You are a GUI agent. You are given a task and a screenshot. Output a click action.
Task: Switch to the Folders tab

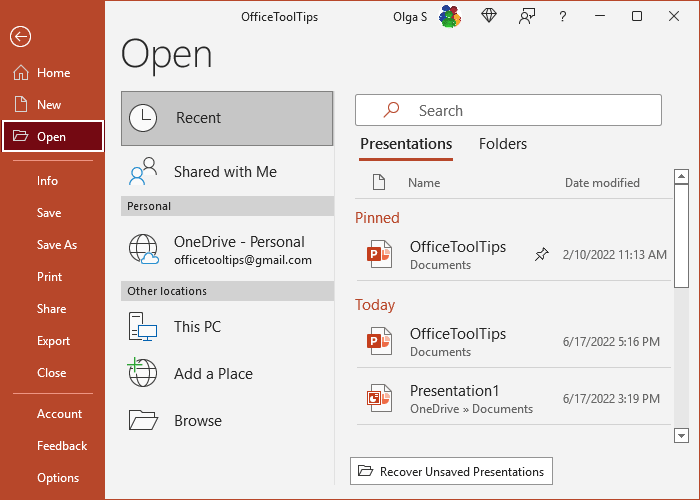click(x=503, y=144)
